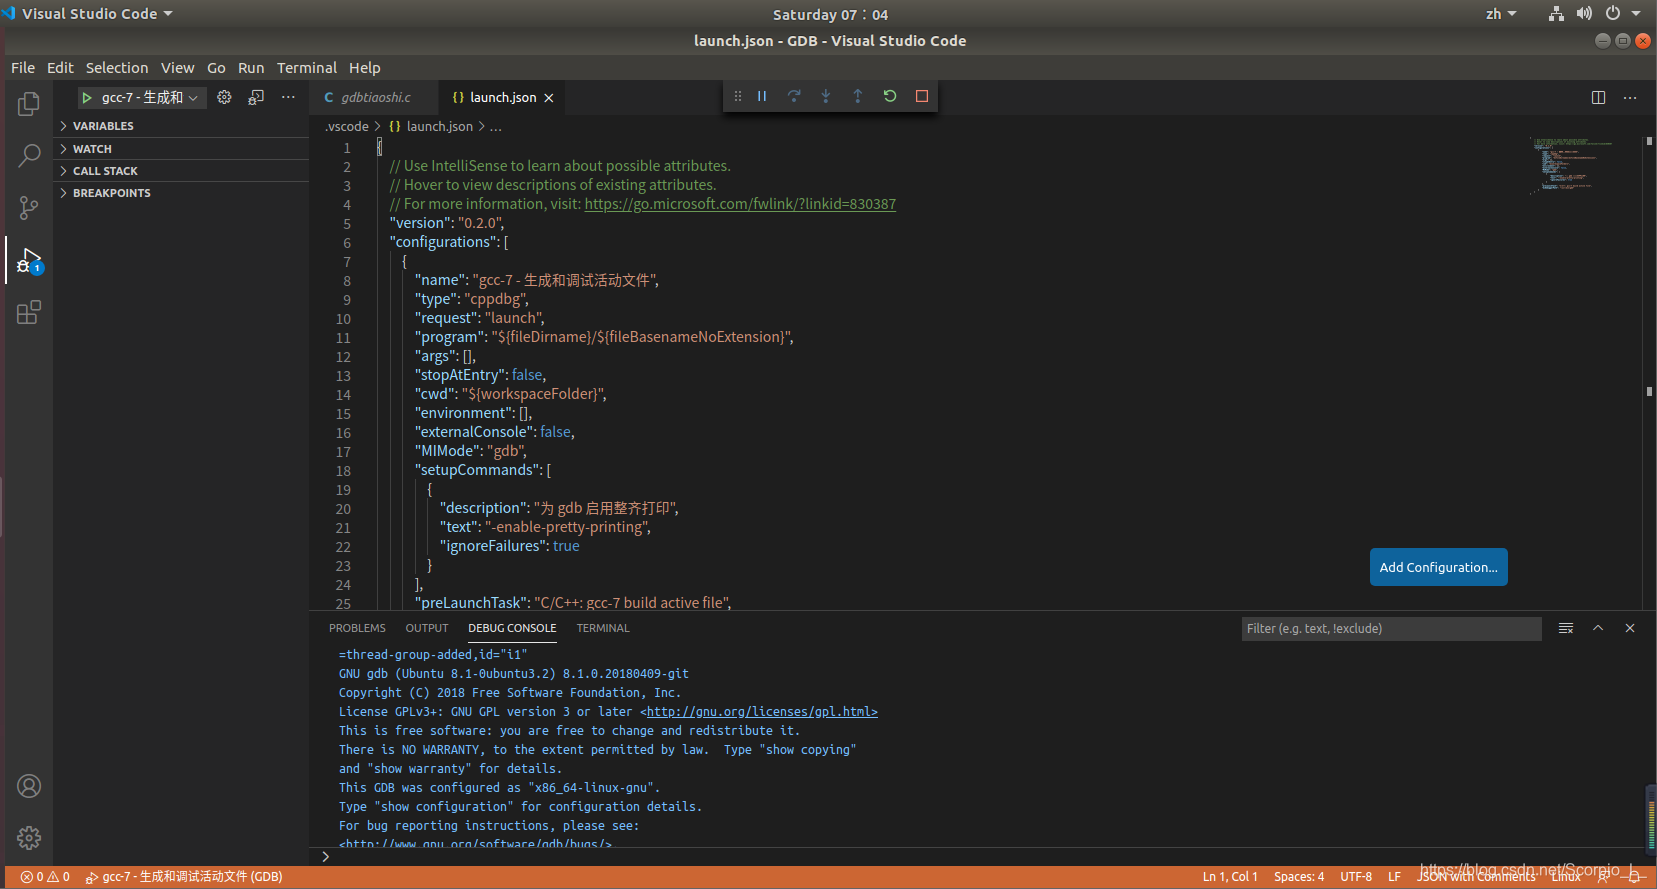The height and width of the screenshot is (889, 1657).
Task: Select the DEBUG CONSOLE tab
Action: point(512,628)
